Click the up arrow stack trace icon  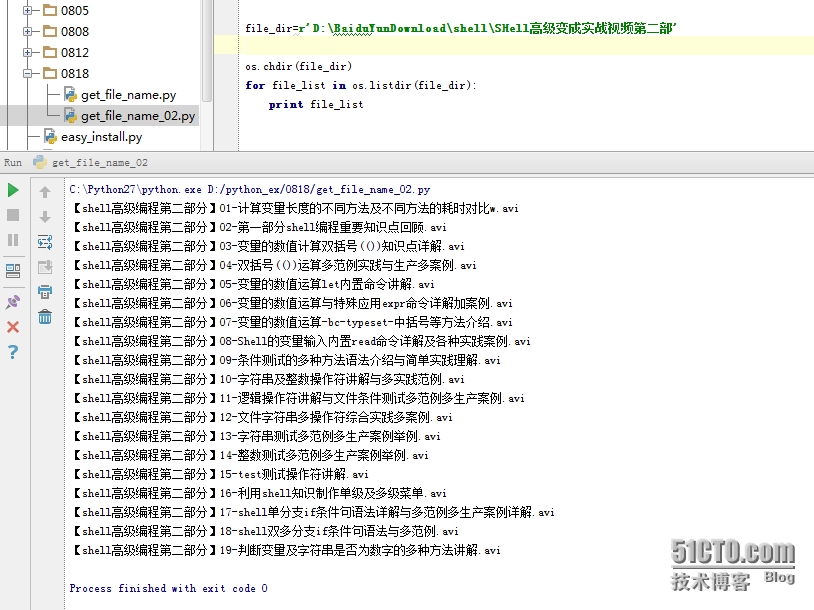pyautogui.click(x=45, y=192)
